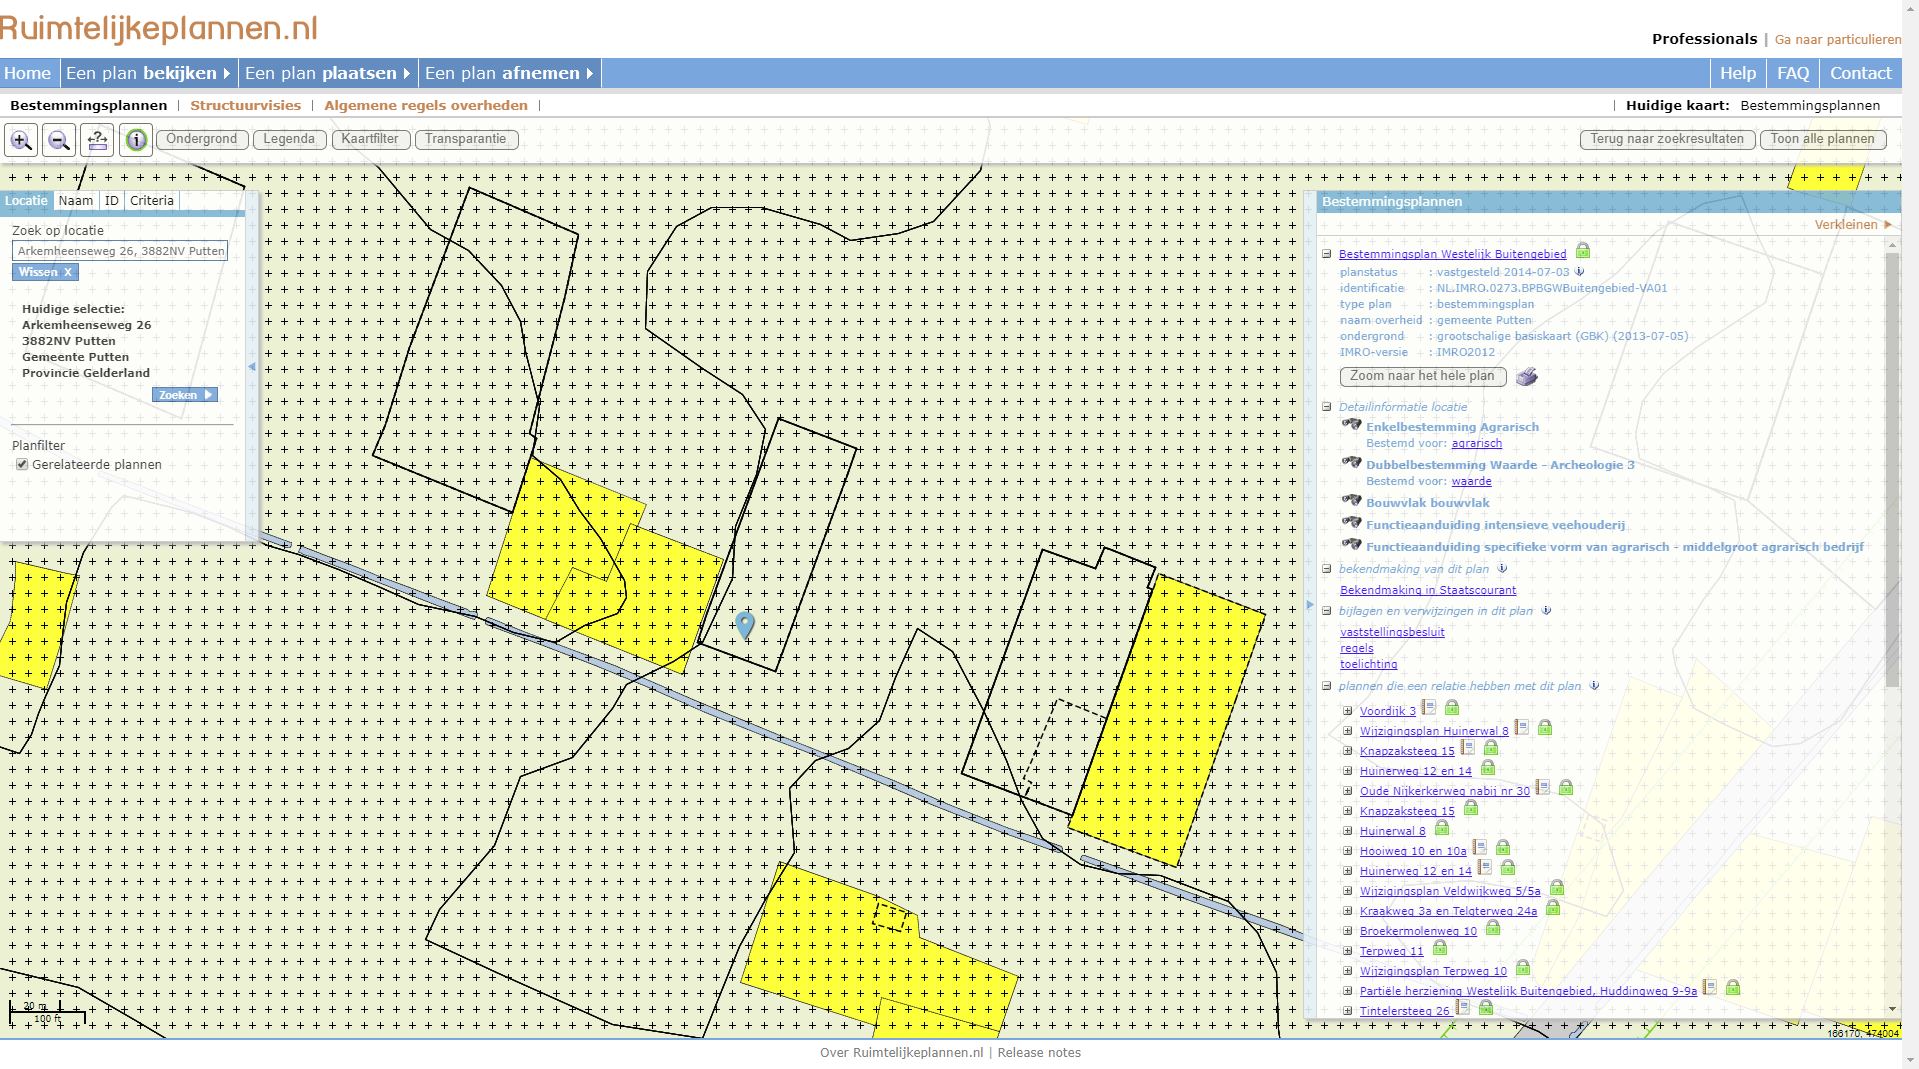The image size is (1919, 1069).
Task: Collapse the Bestemmingsplan Westelijk Buitengebied section
Action: 1327,254
